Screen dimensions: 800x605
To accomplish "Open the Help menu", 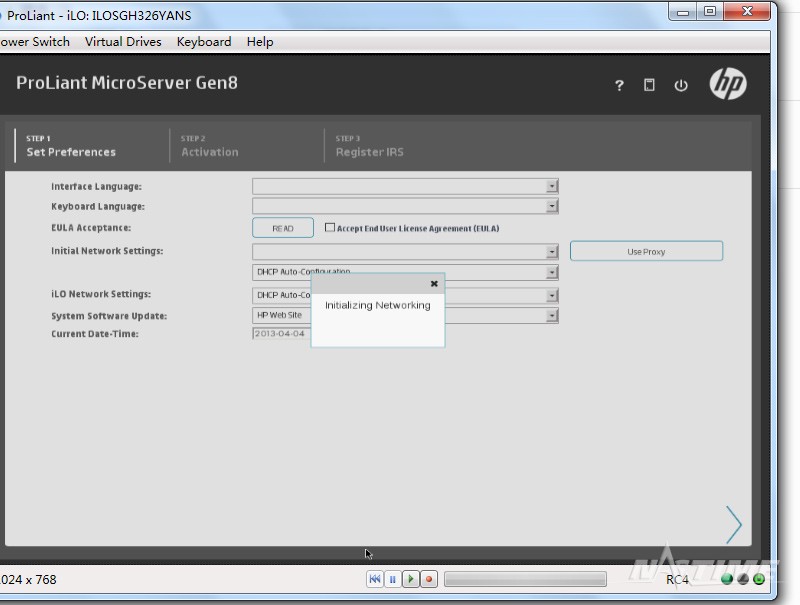I will tap(260, 42).
